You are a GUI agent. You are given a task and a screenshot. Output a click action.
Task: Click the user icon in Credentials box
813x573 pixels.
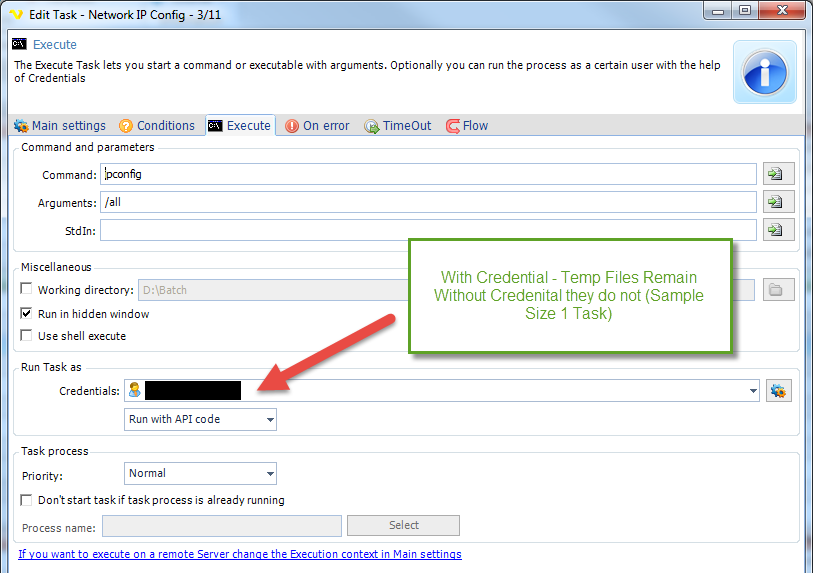[x=135, y=391]
